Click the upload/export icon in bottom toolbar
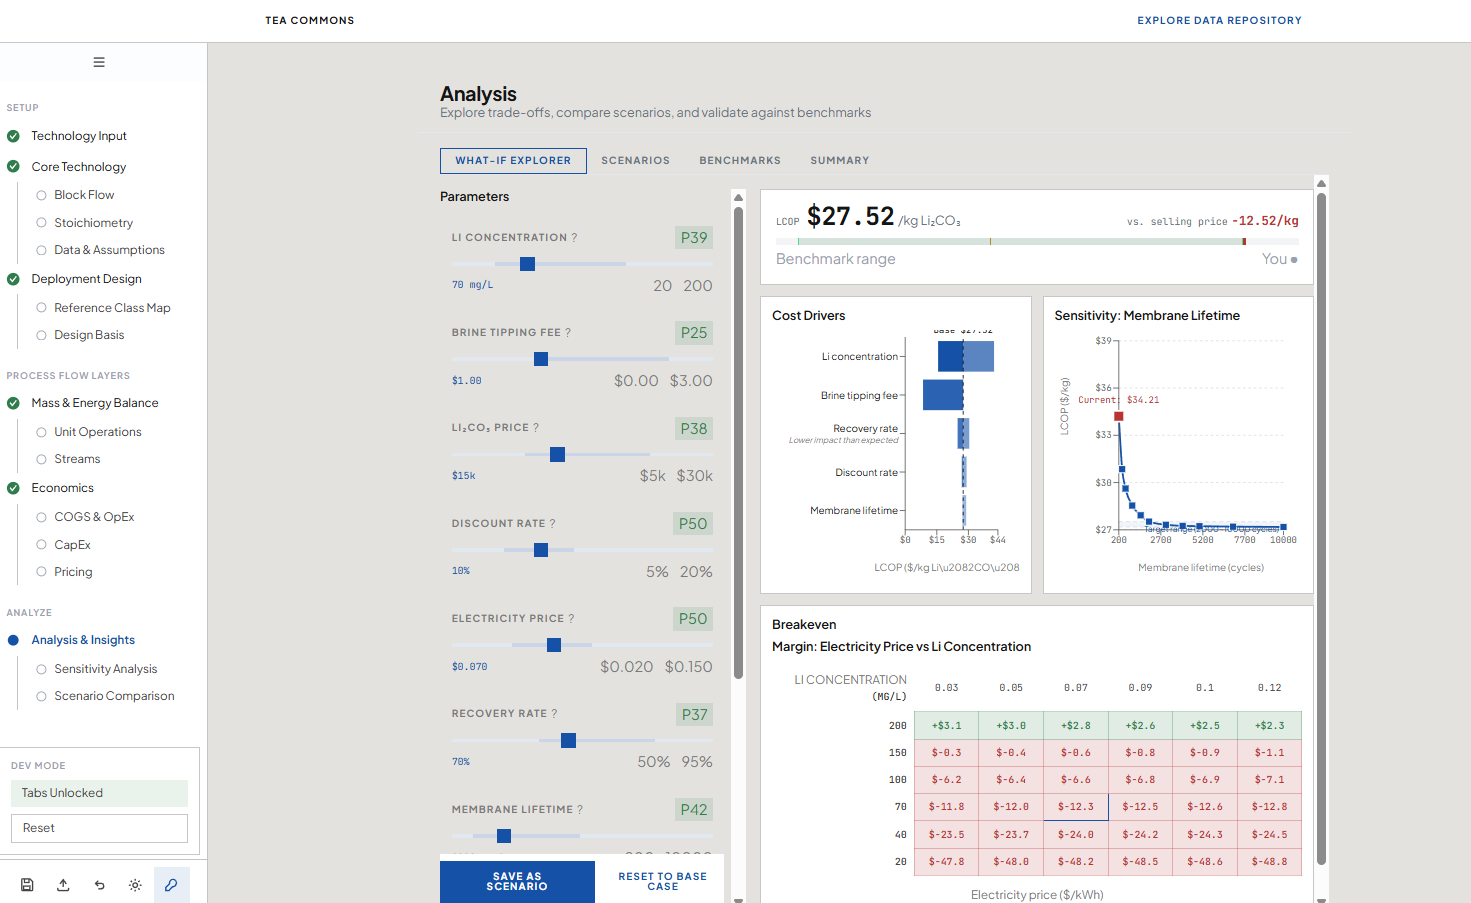Screen dimensions: 1471x903 tap(63, 885)
